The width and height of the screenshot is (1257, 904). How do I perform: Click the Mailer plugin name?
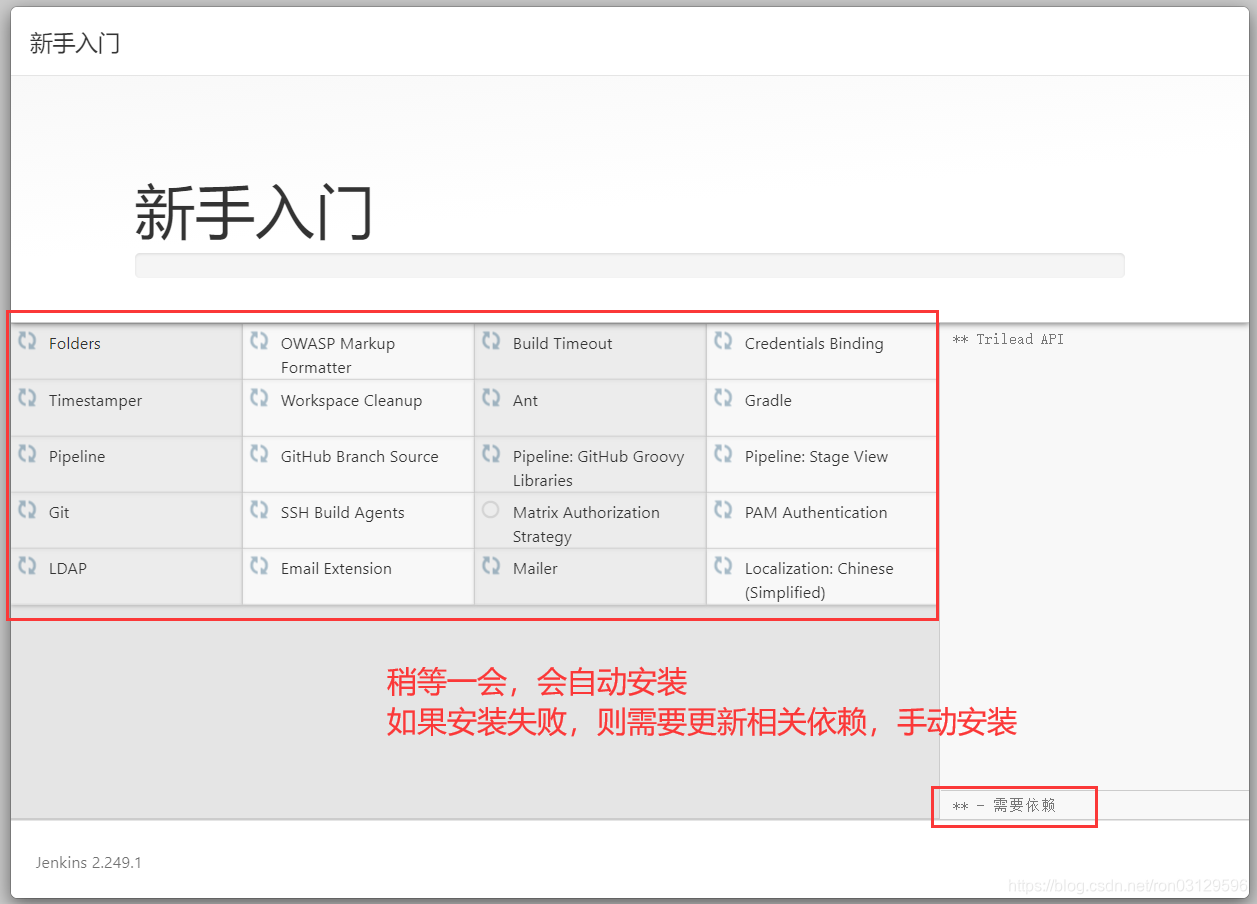pyautogui.click(x=535, y=568)
